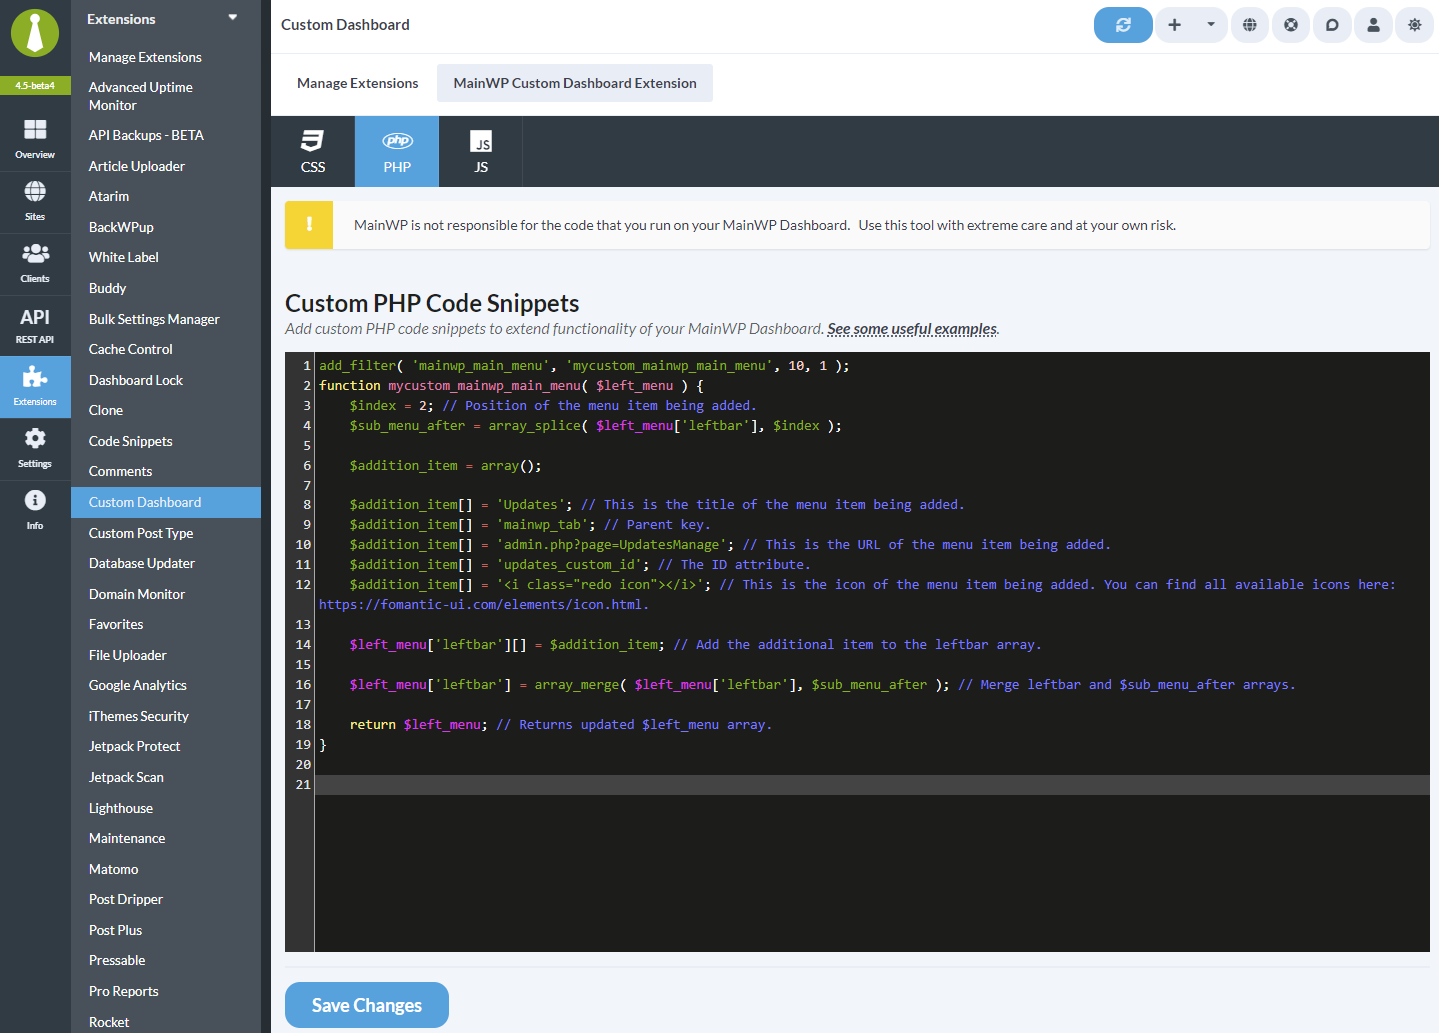
Task: Open the feedback chat bubble icon
Action: click(1331, 24)
